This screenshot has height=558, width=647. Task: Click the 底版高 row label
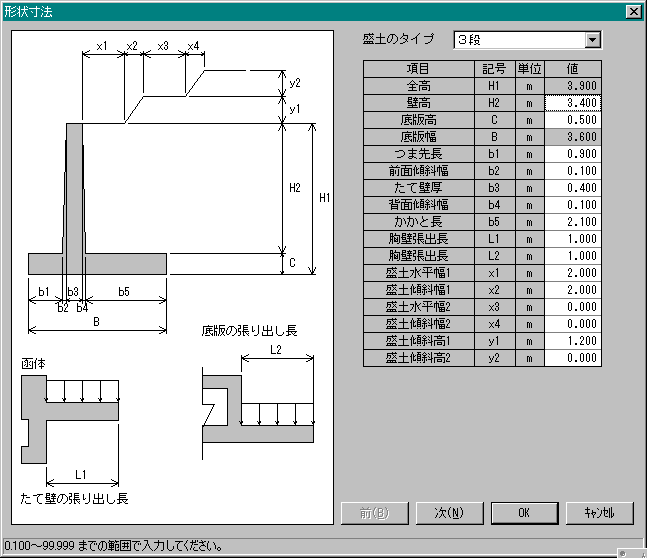tap(419, 120)
